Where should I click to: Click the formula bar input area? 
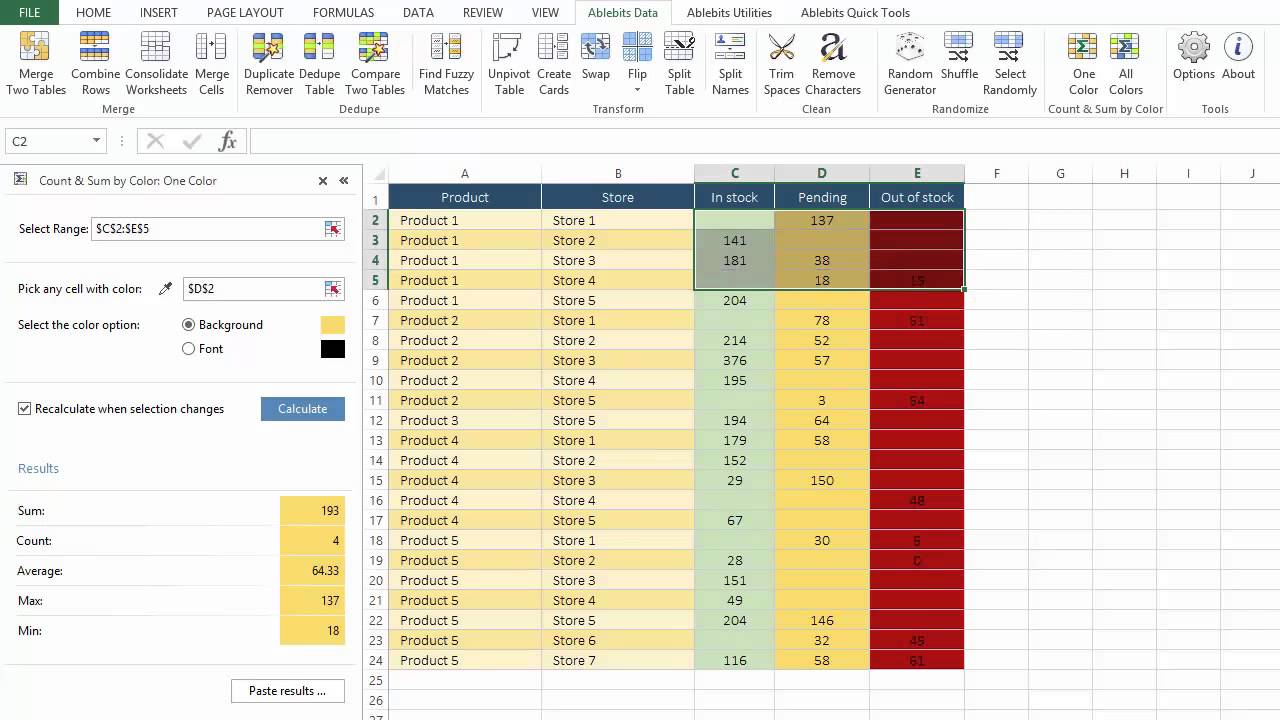[764, 141]
